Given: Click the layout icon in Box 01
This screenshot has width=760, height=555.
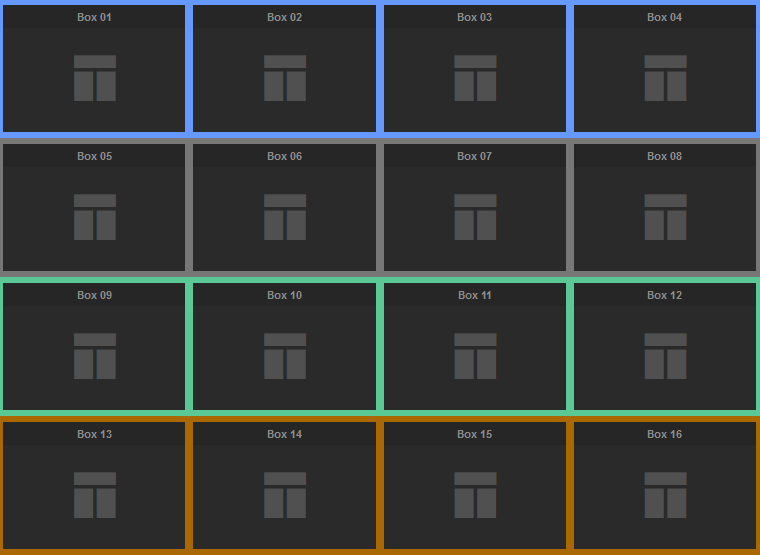Looking at the screenshot, I should pyautogui.click(x=95, y=78).
